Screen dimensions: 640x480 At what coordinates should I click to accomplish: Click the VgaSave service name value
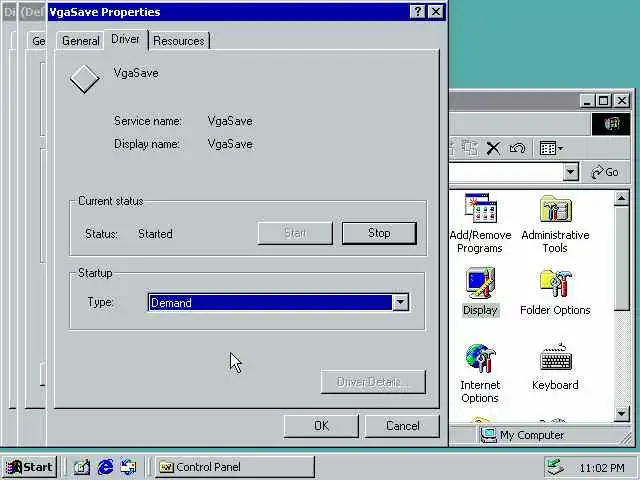230,121
